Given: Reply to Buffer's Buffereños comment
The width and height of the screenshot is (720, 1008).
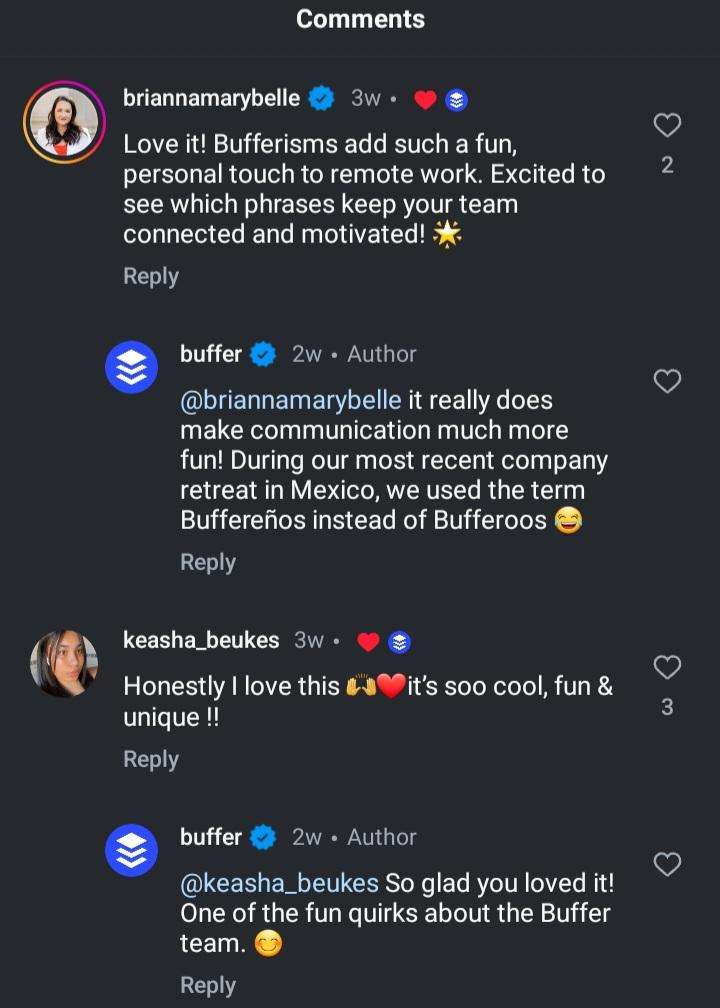Looking at the screenshot, I should [x=208, y=562].
